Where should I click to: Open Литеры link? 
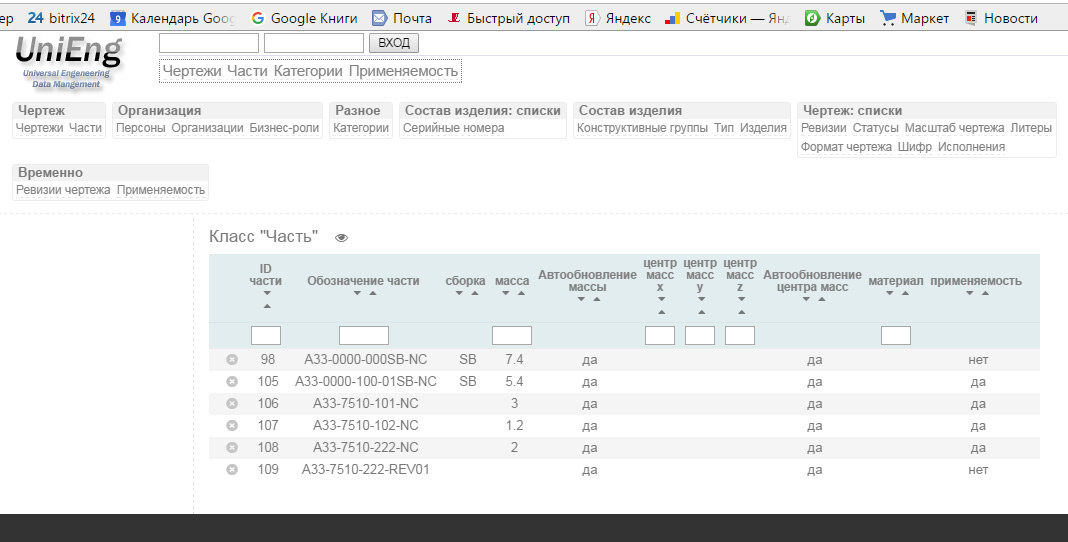1031,128
